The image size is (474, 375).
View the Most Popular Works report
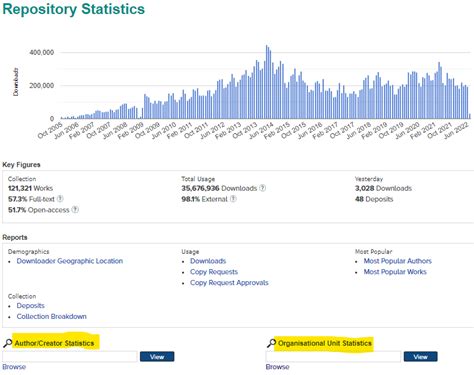click(395, 272)
